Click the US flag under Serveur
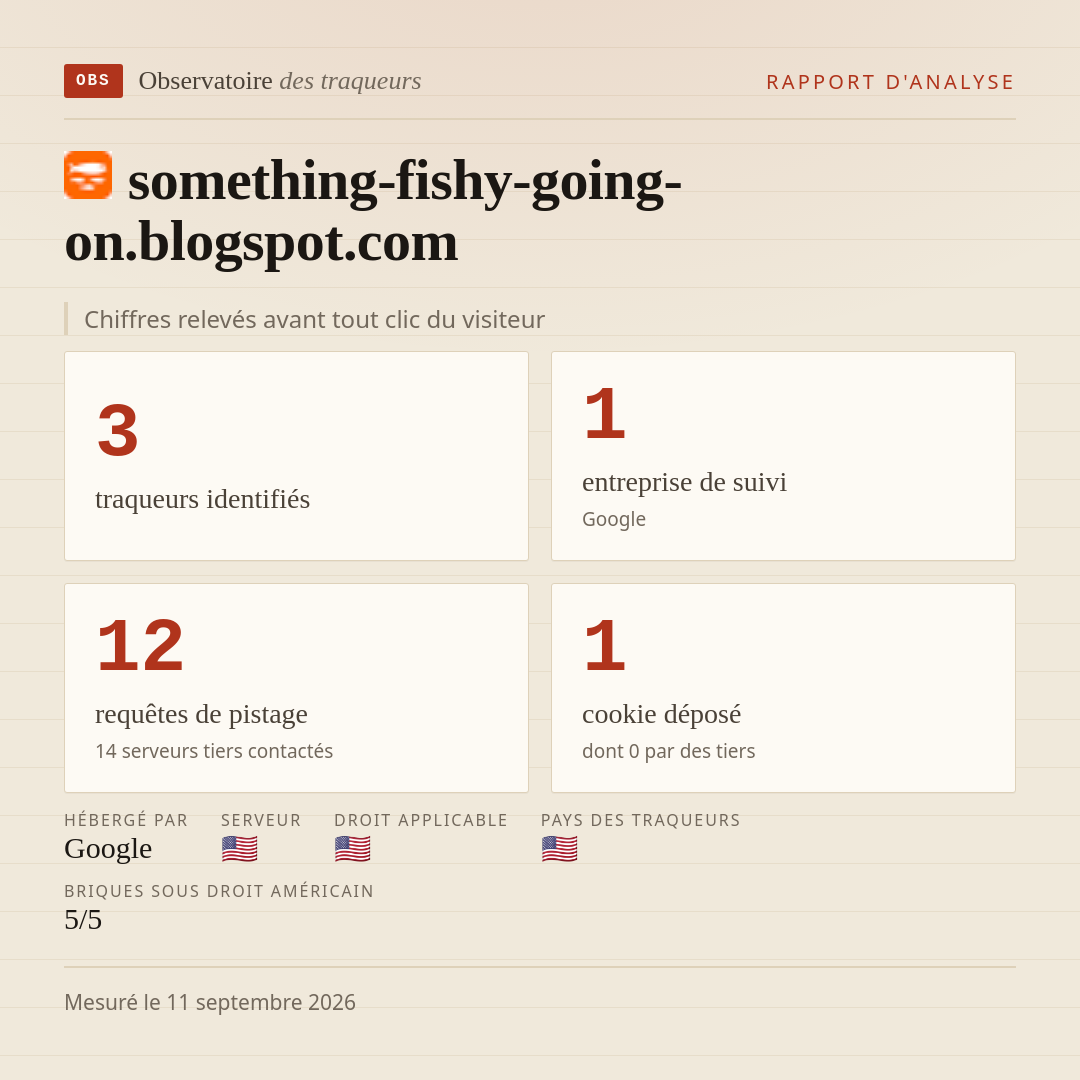Viewport: 1080px width, 1080px height. (x=240, y=849)
